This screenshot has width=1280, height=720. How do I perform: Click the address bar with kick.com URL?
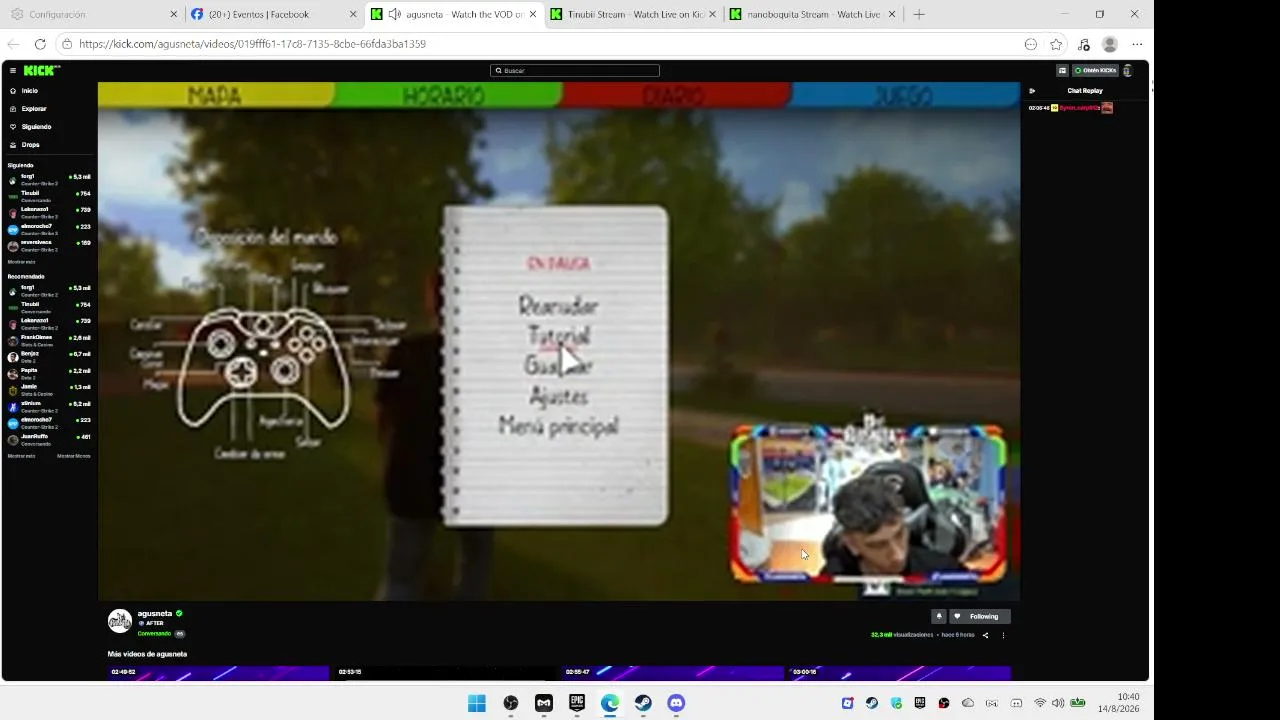540,44
